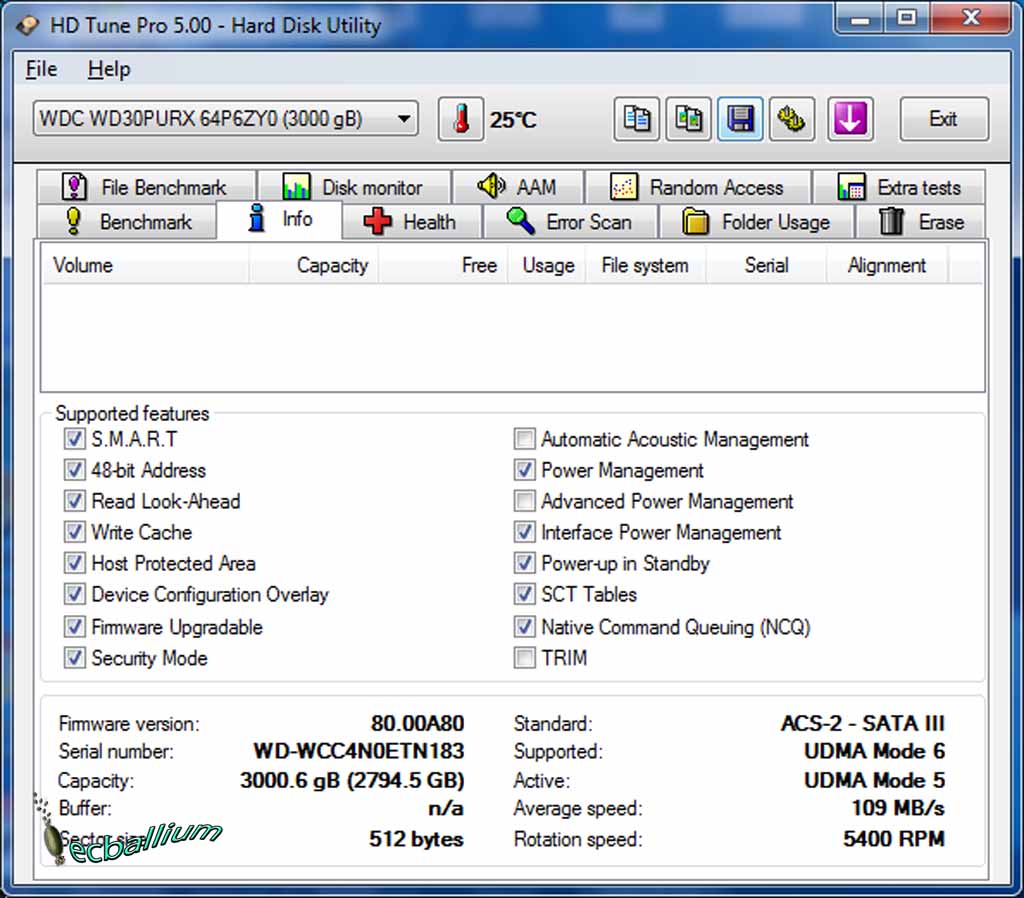Click the File system column header
This screenshot has width=1024, height=898.
644,265
